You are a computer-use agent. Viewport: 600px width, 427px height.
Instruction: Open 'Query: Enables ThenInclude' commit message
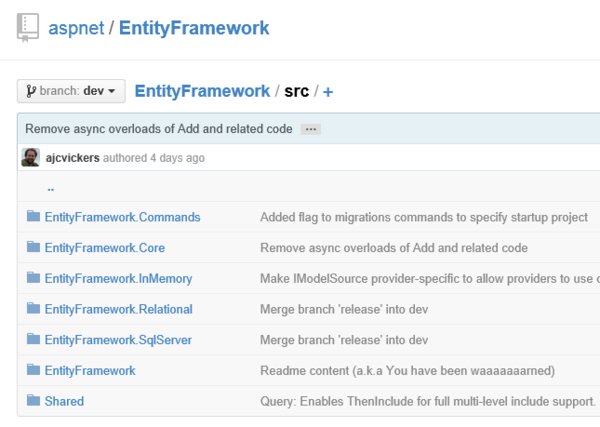pyautogui.click(x=428, y=401)
